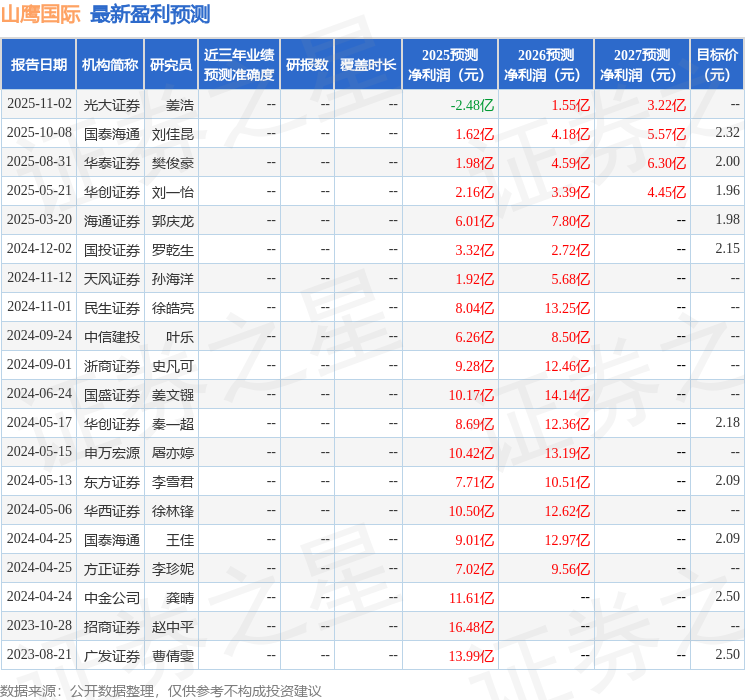Screen dimensions: 745x700
Task: Click the 数据来源 footer disclaimer text
Action: pos(161,690)
